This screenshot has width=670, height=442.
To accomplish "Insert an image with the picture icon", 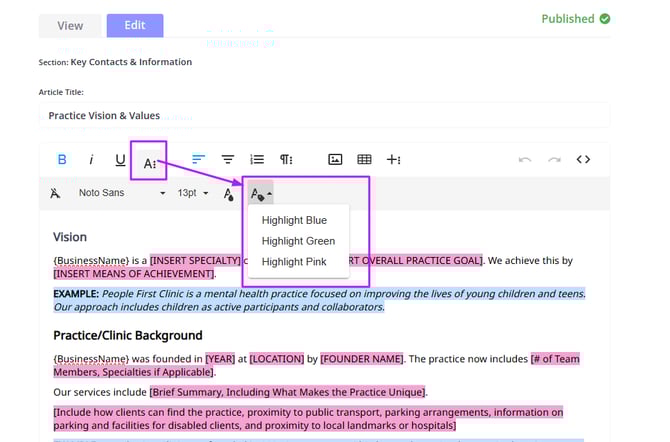I will tap(336, 160).
